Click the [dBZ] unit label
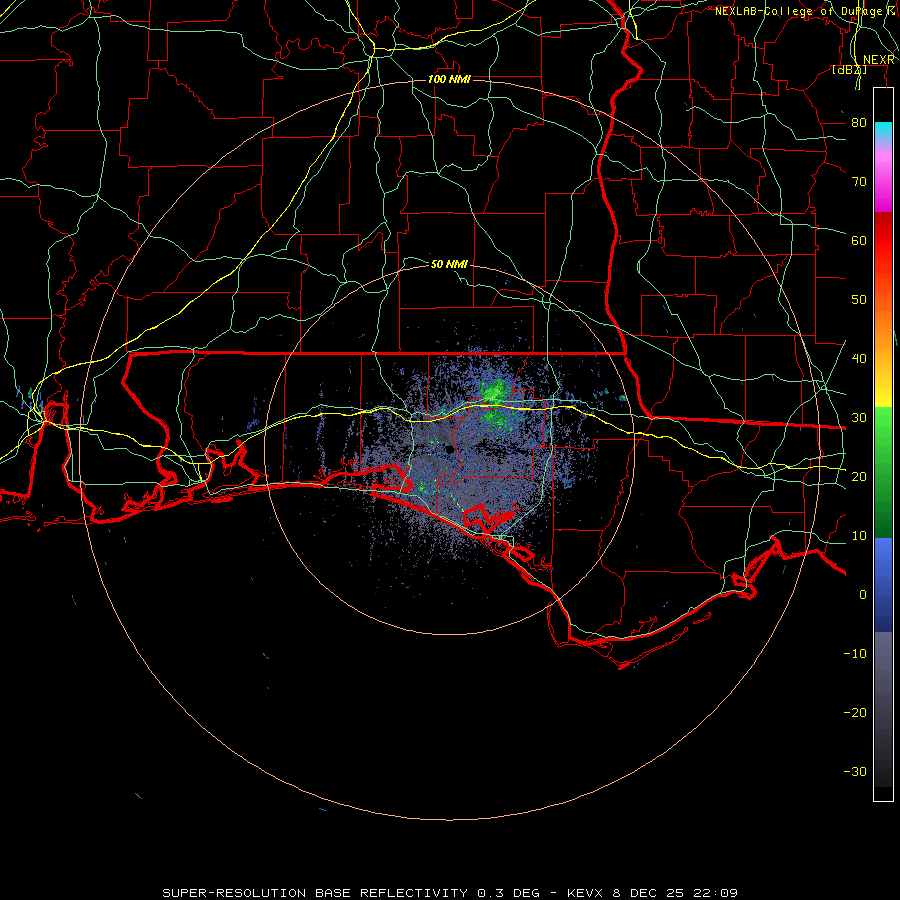This screenshot has height=900, width=900. (849, 69)
